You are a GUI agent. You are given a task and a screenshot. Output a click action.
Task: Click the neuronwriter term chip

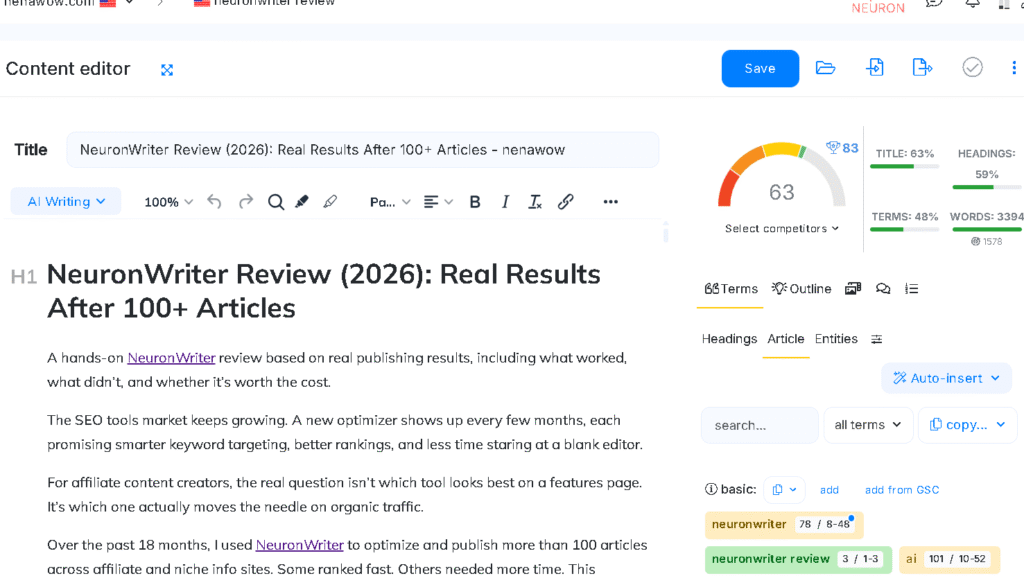(x=784, y=524)
